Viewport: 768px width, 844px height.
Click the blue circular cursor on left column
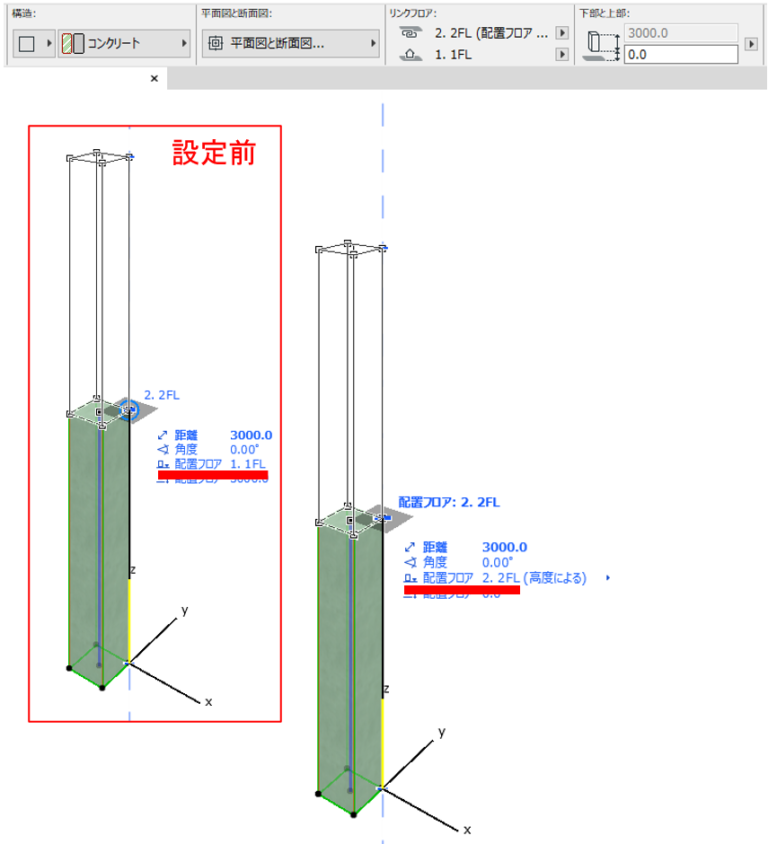[129, 410]
